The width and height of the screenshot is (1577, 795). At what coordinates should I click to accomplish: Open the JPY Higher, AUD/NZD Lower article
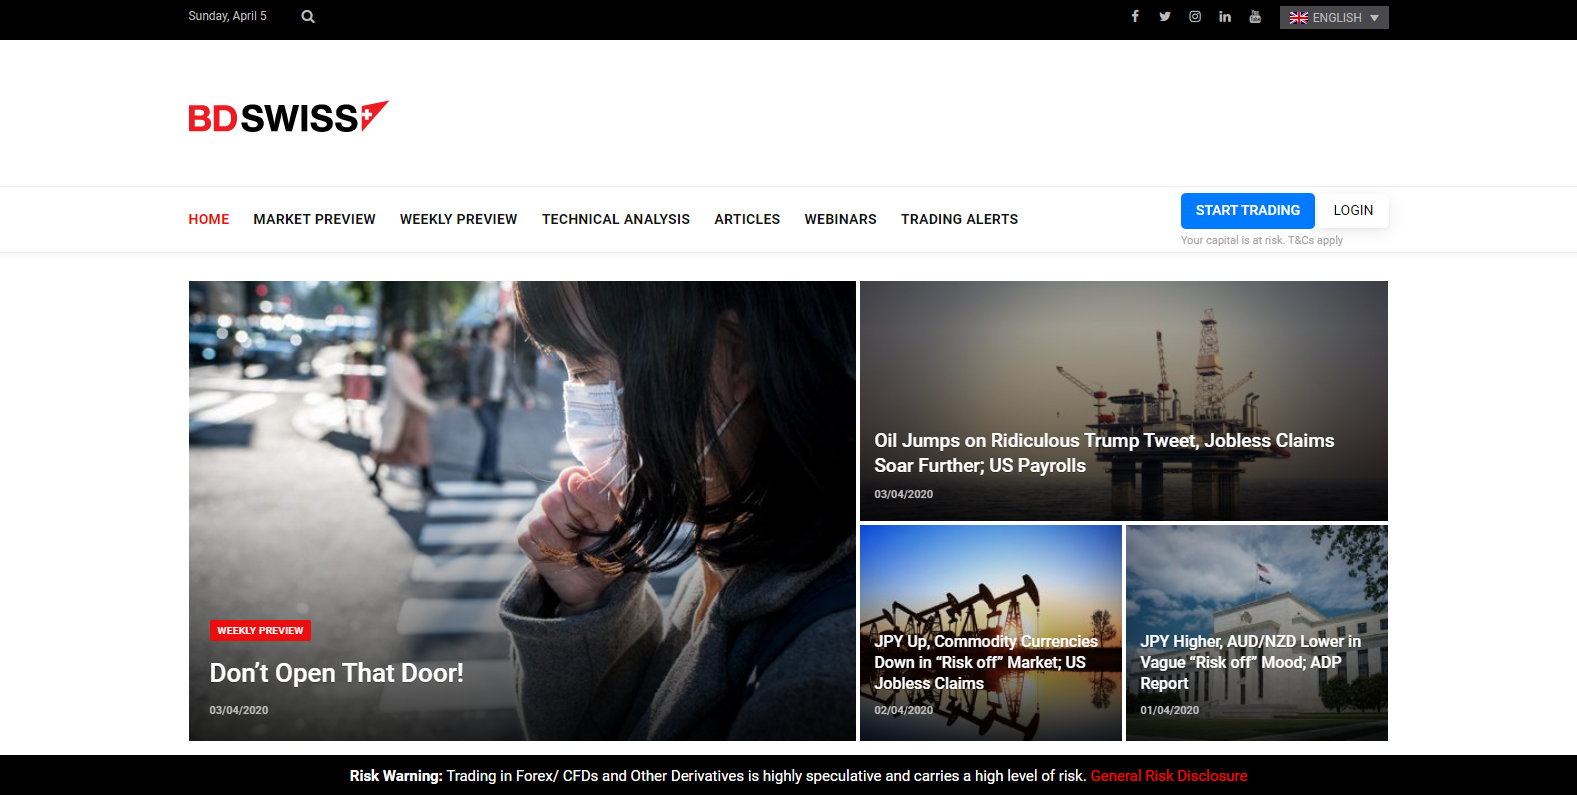pyautogui.click(x=1250, y=662)
